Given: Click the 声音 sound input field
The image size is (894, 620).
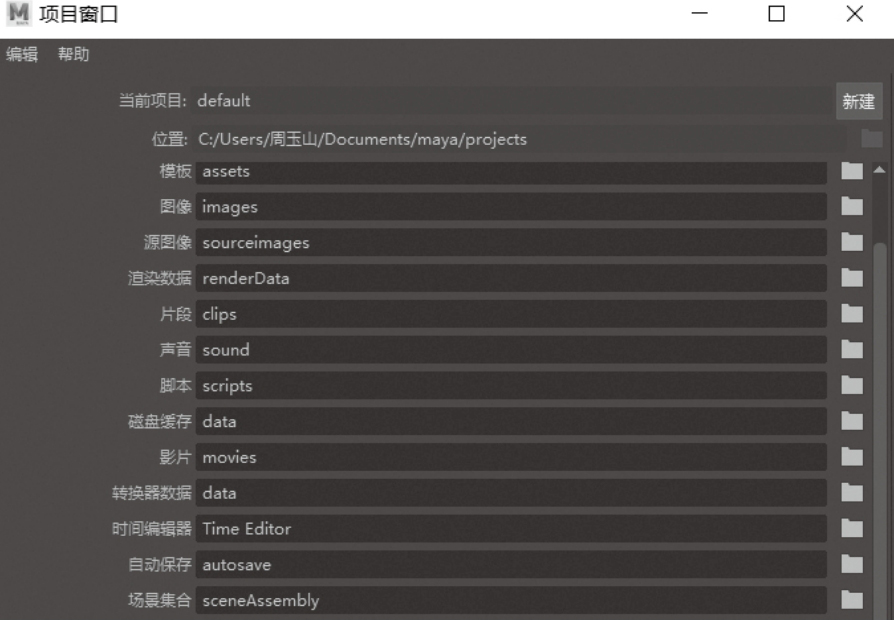Looking at the screenshot, I should coord(511,350).
